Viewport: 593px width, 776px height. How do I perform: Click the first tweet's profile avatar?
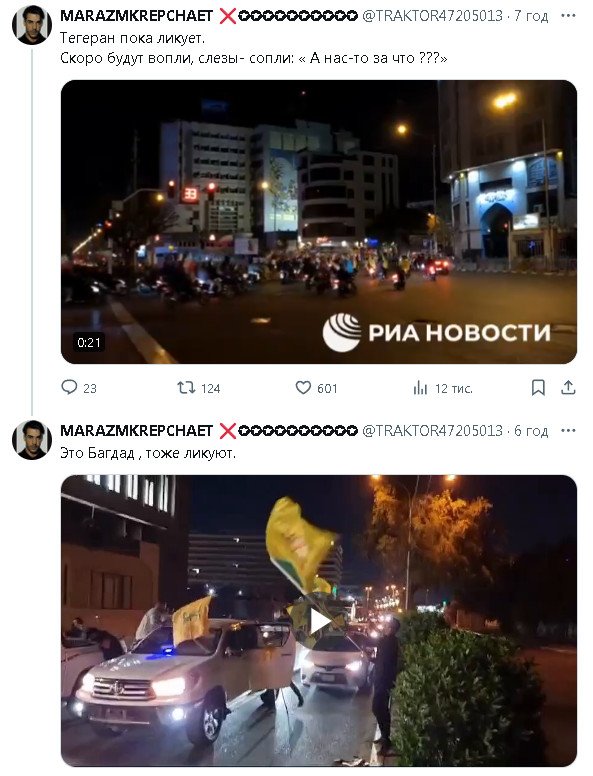pyautogui.click(x=32, y=25)
